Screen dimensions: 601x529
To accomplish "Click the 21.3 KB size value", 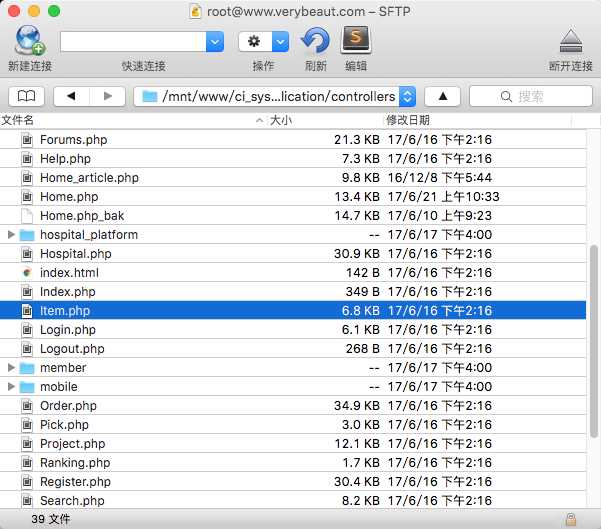I will [x=356, y=140].
